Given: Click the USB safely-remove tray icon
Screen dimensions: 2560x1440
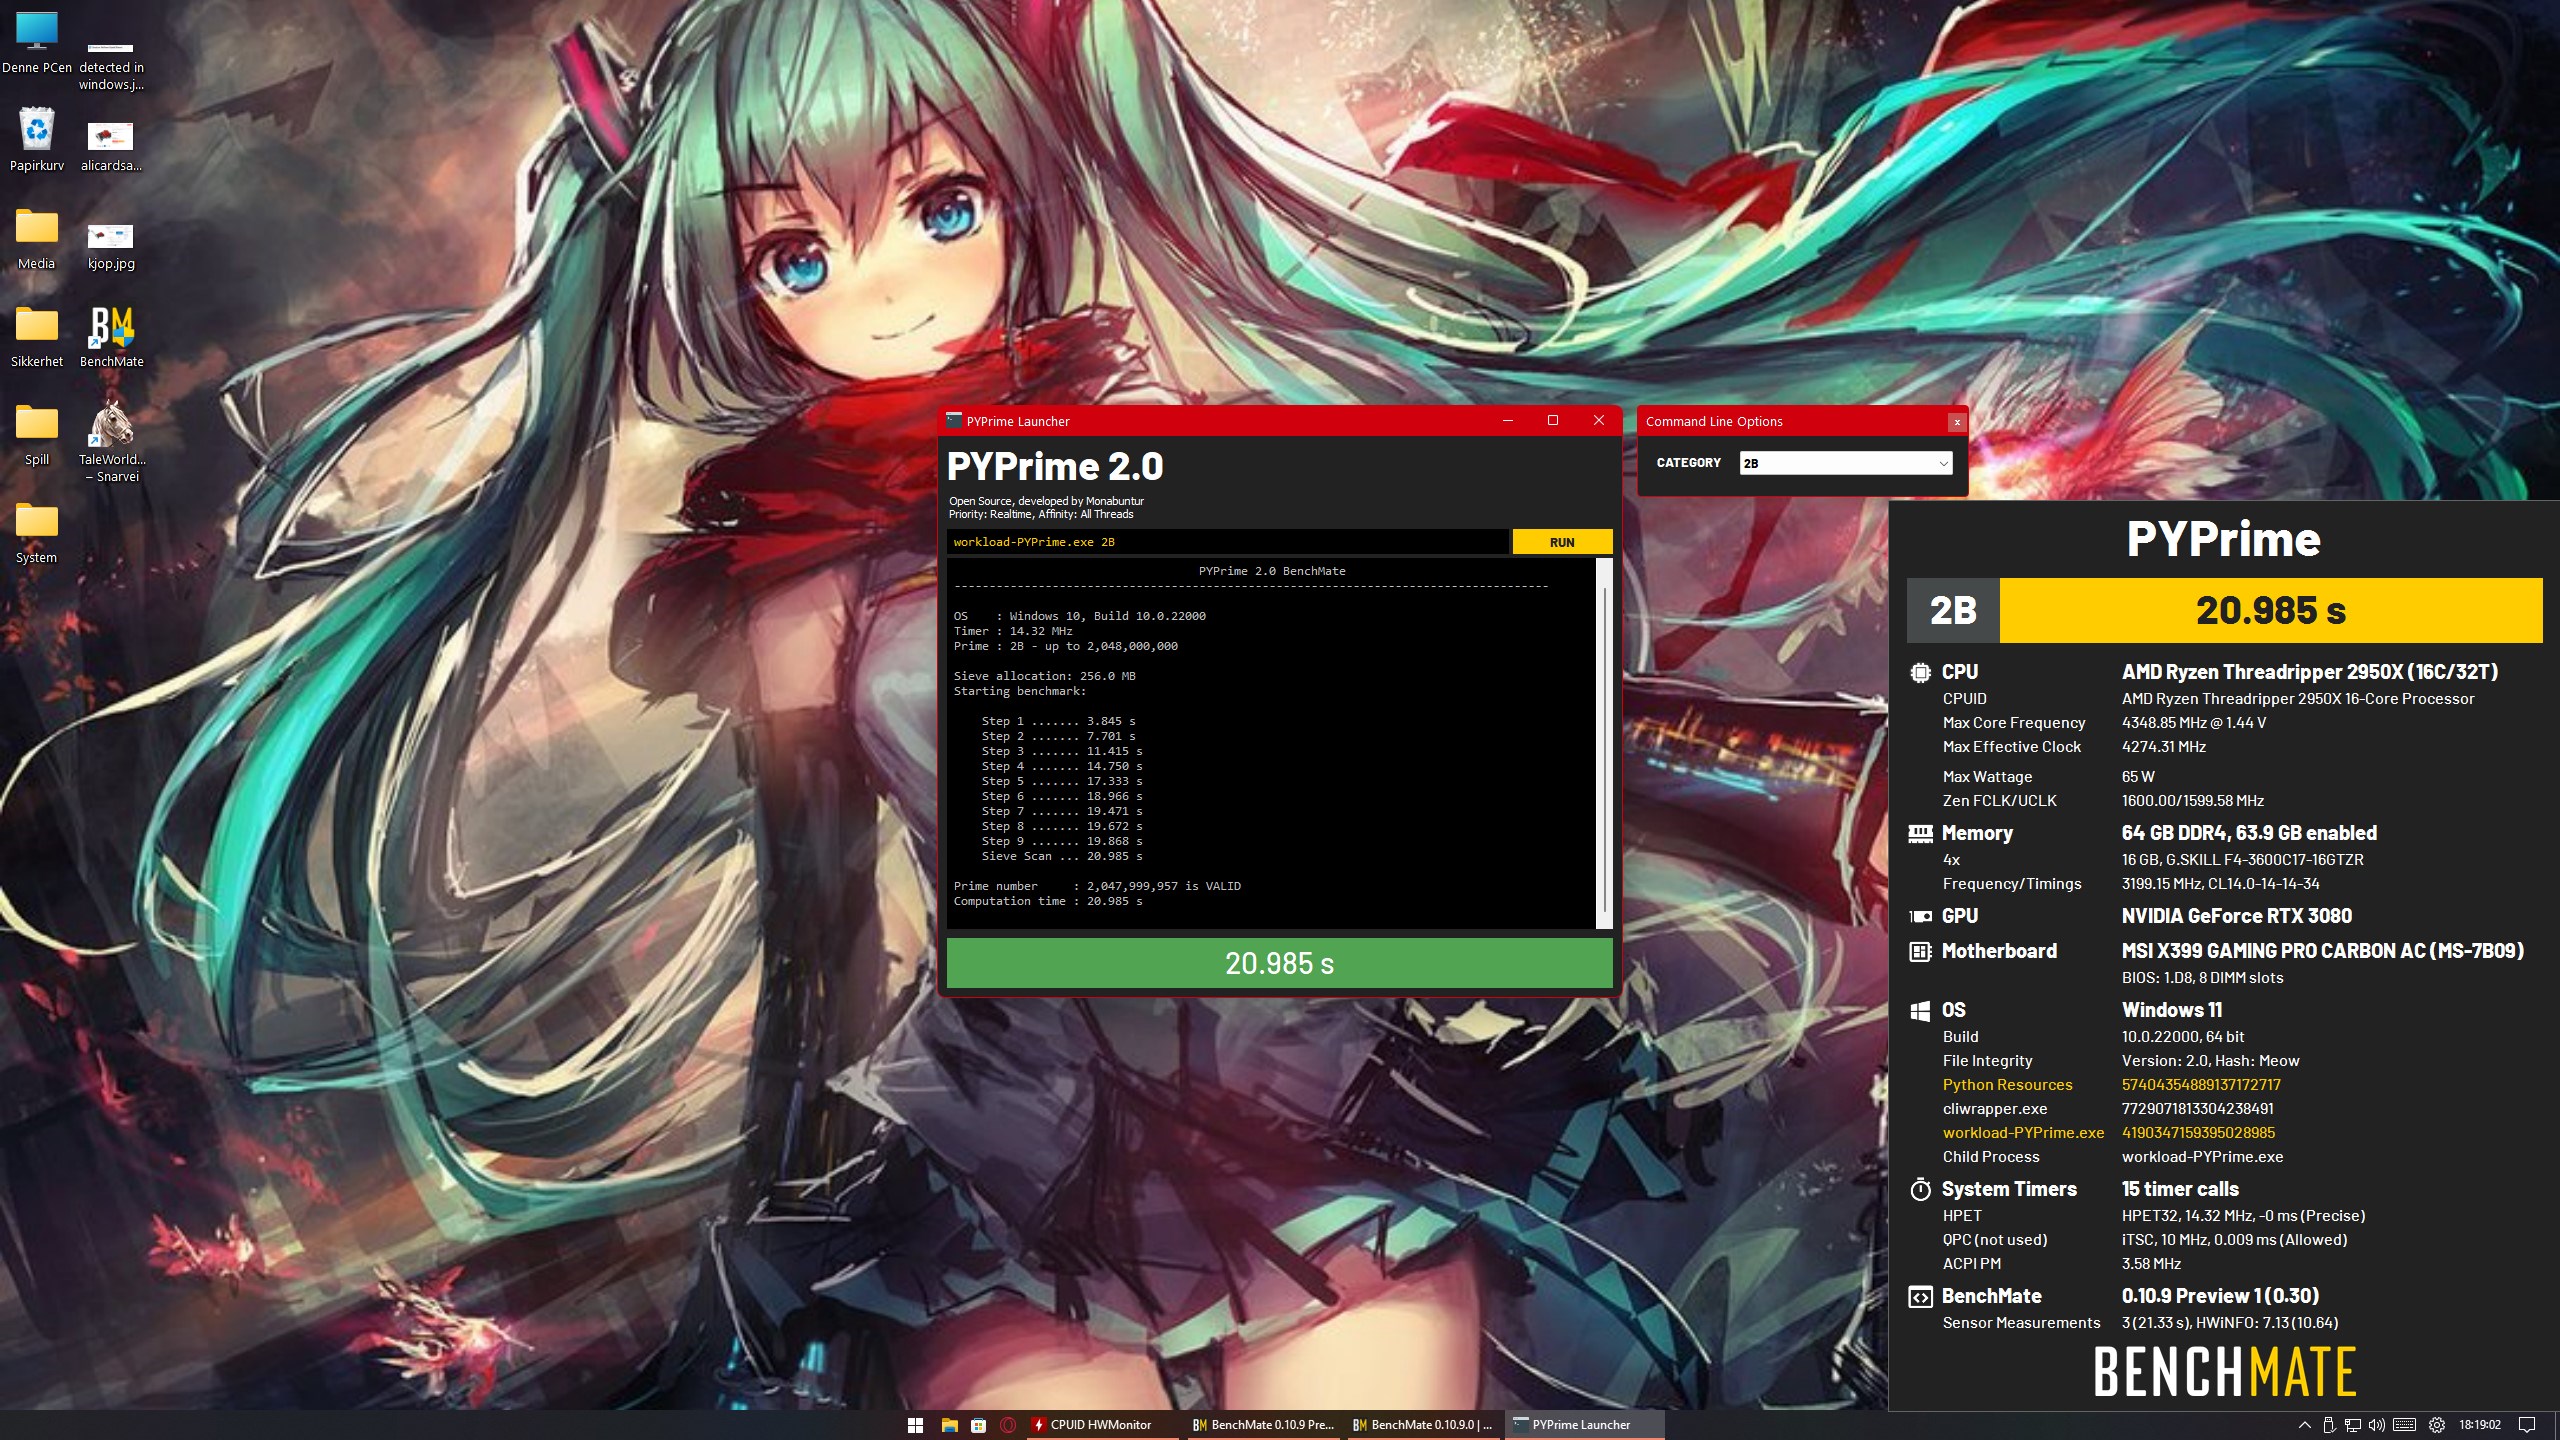Looking at the screenshot, I should click(x=2329, y=1425).
